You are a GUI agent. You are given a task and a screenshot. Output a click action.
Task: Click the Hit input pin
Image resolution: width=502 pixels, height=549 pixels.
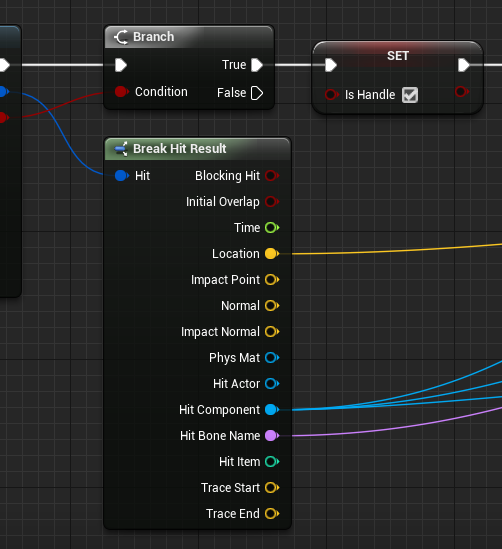pos(121,176)
